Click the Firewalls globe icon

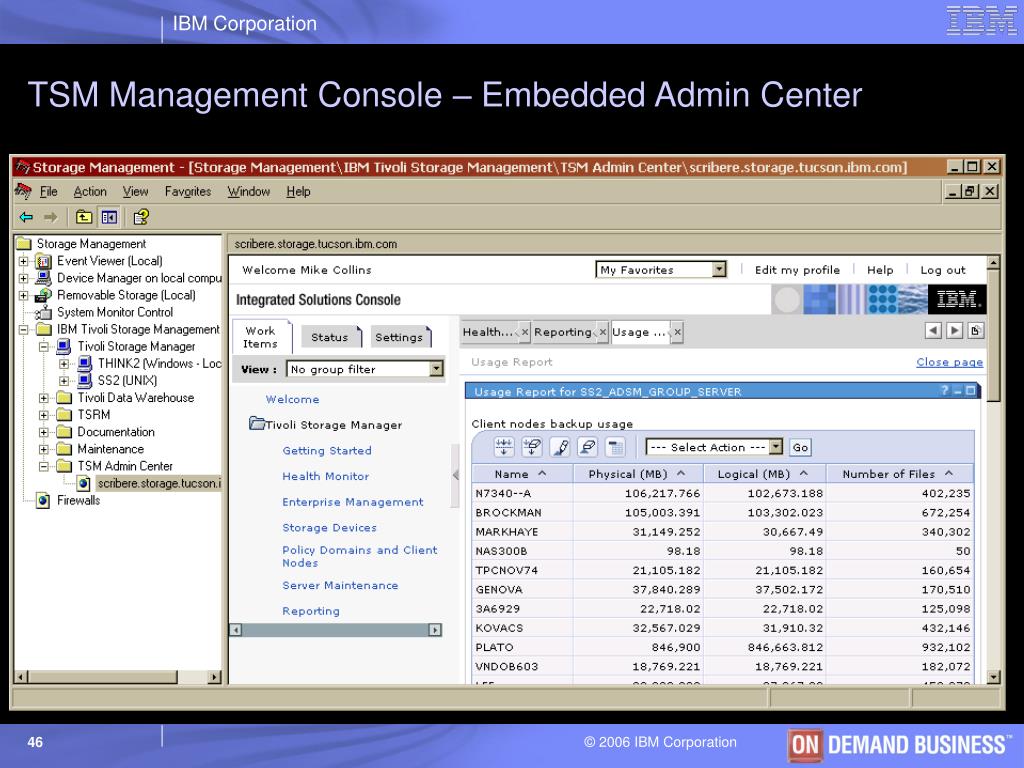43,501
